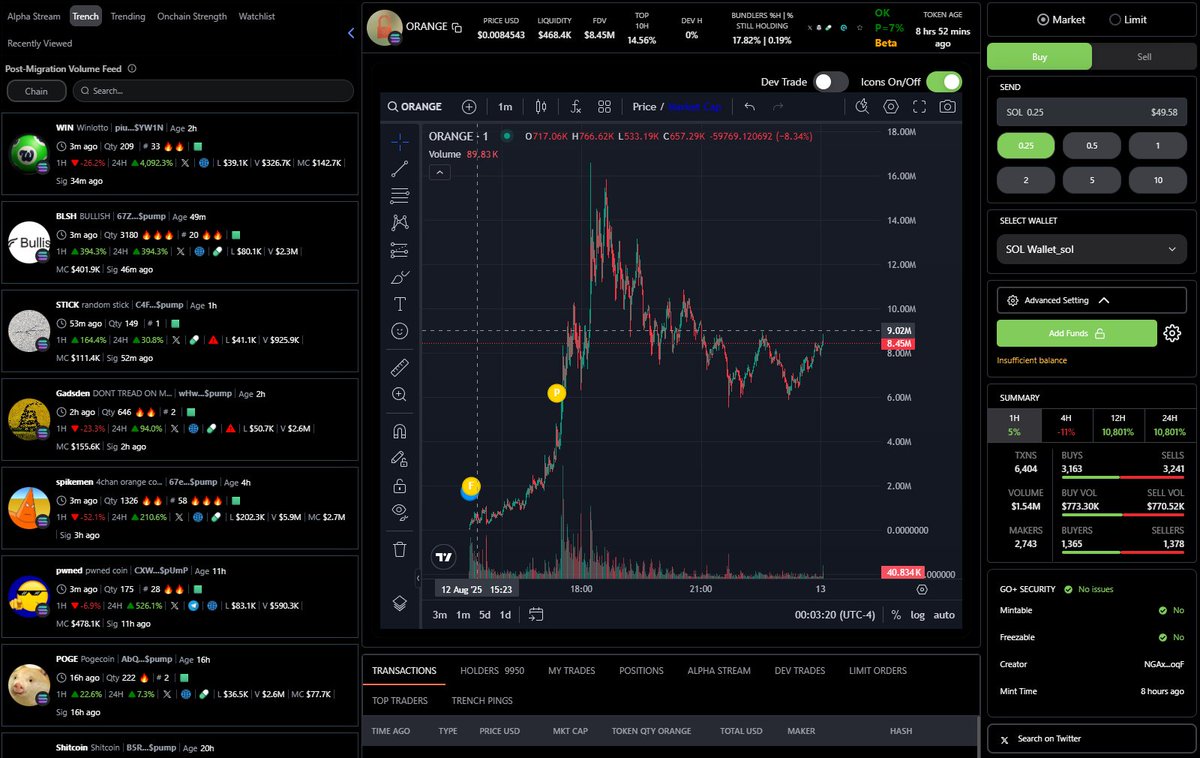This screenshot has height=758, width=1200.
Task: Open the ORANGE symbol search
Action: 414,106
